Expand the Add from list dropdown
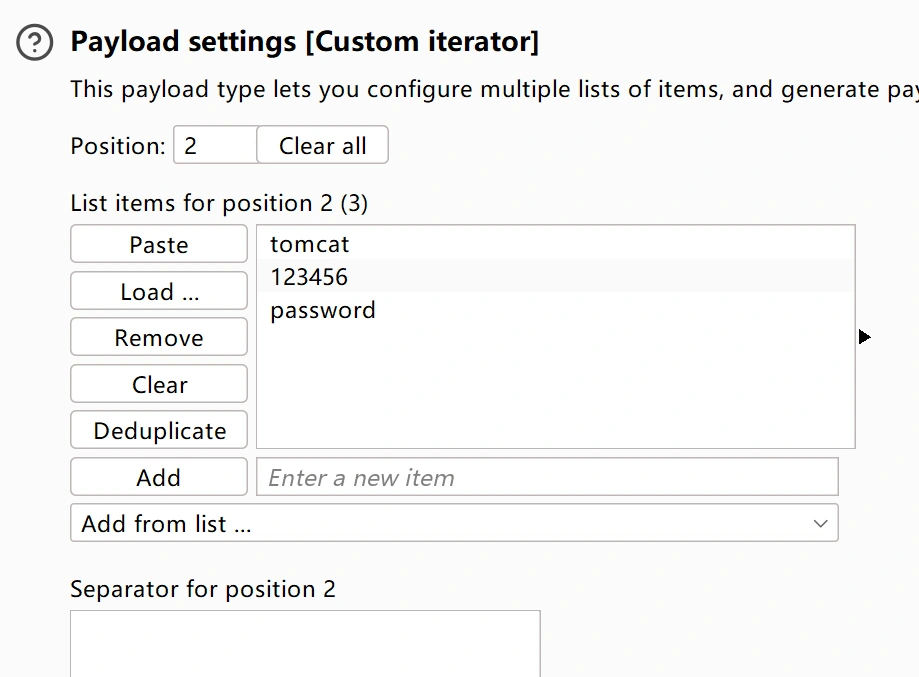 [454, 523]
